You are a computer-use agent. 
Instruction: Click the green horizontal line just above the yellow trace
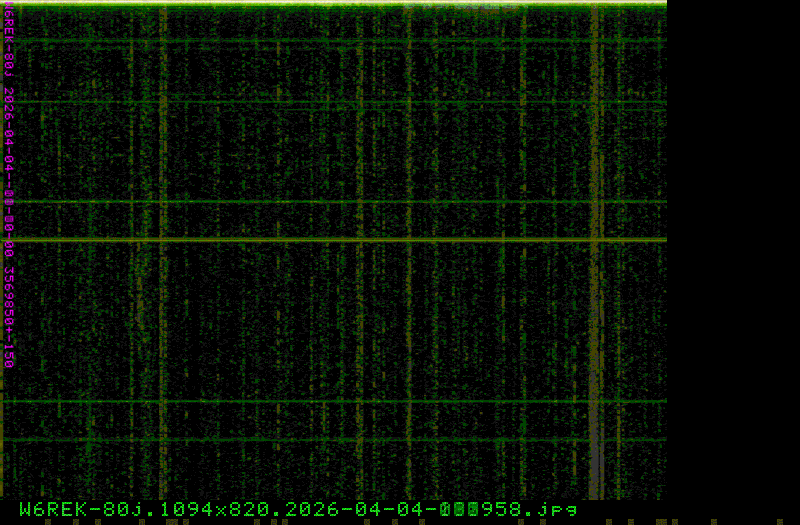point(300,202)
